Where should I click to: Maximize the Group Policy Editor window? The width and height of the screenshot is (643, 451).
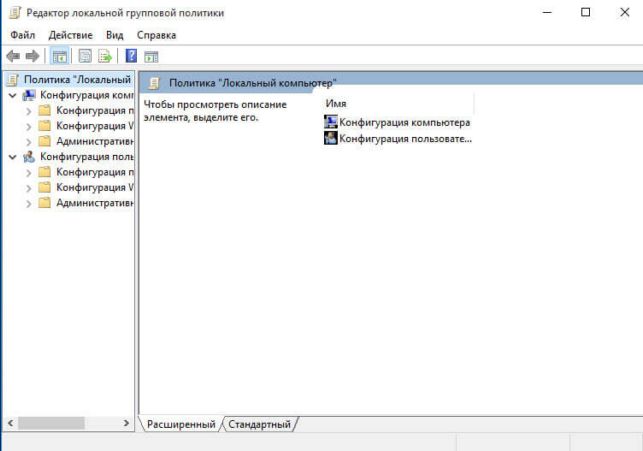tap(586, 12)
